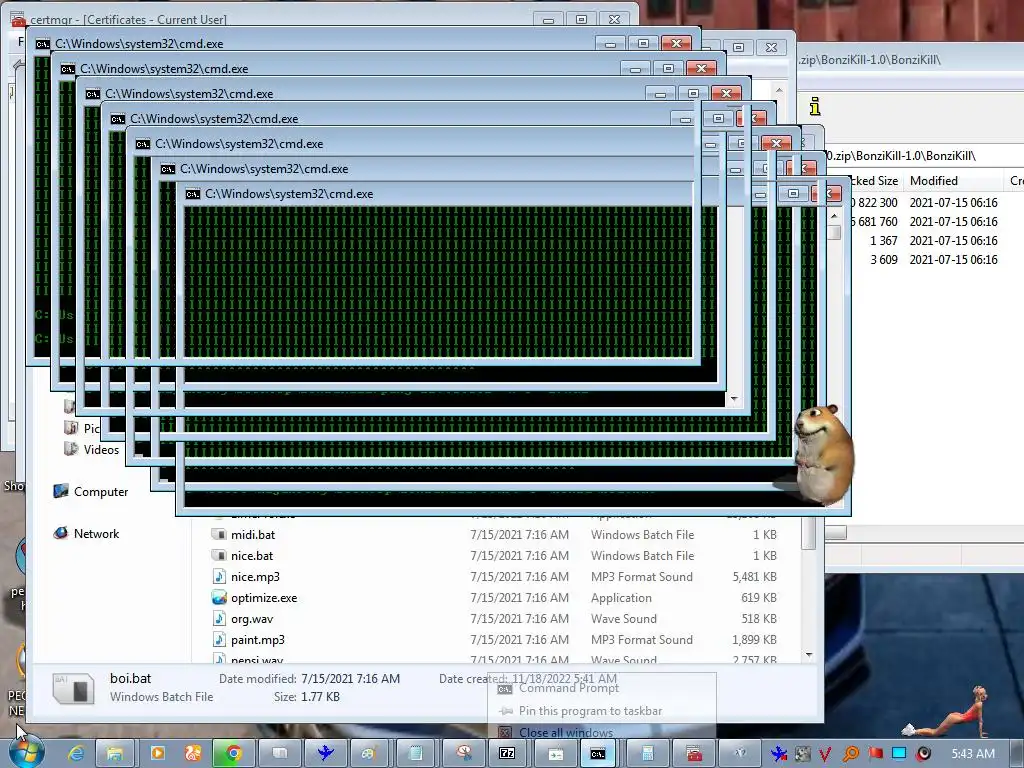Open Google Chrome from the taskbar
This screenshot has width=1024, height=768.
[233, 753]
